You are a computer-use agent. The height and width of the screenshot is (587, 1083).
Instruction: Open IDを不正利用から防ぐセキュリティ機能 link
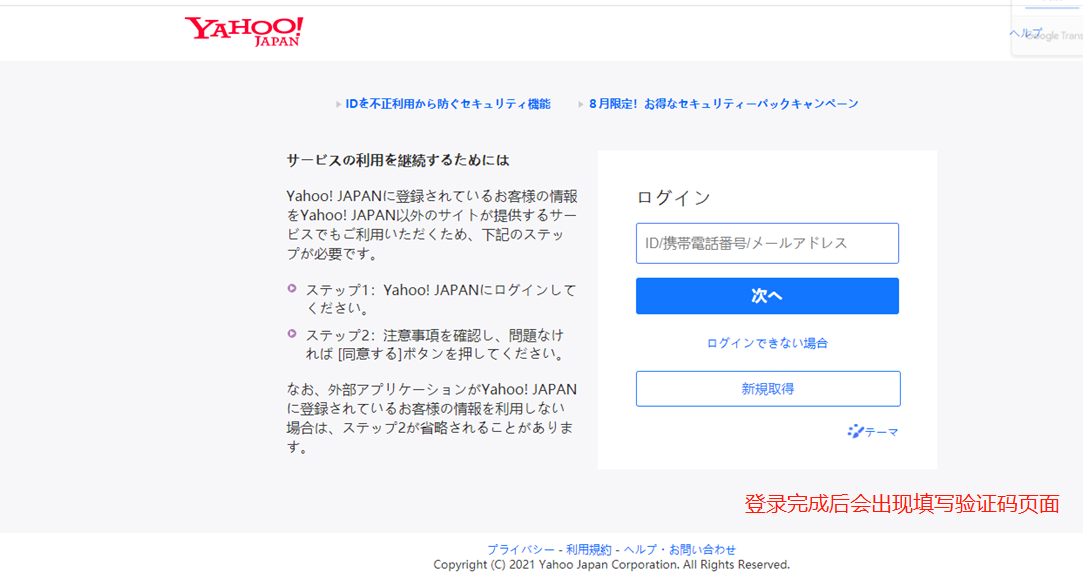click(448, 104)
